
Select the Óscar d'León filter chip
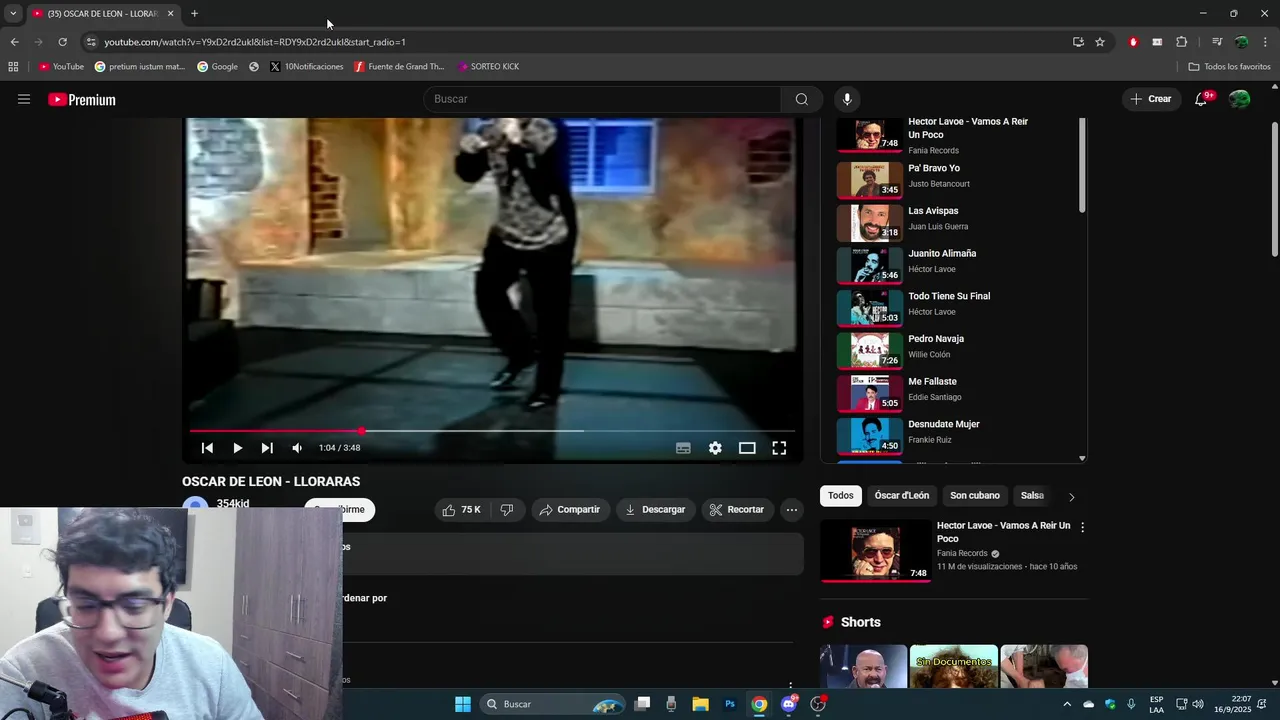point(902,496)
